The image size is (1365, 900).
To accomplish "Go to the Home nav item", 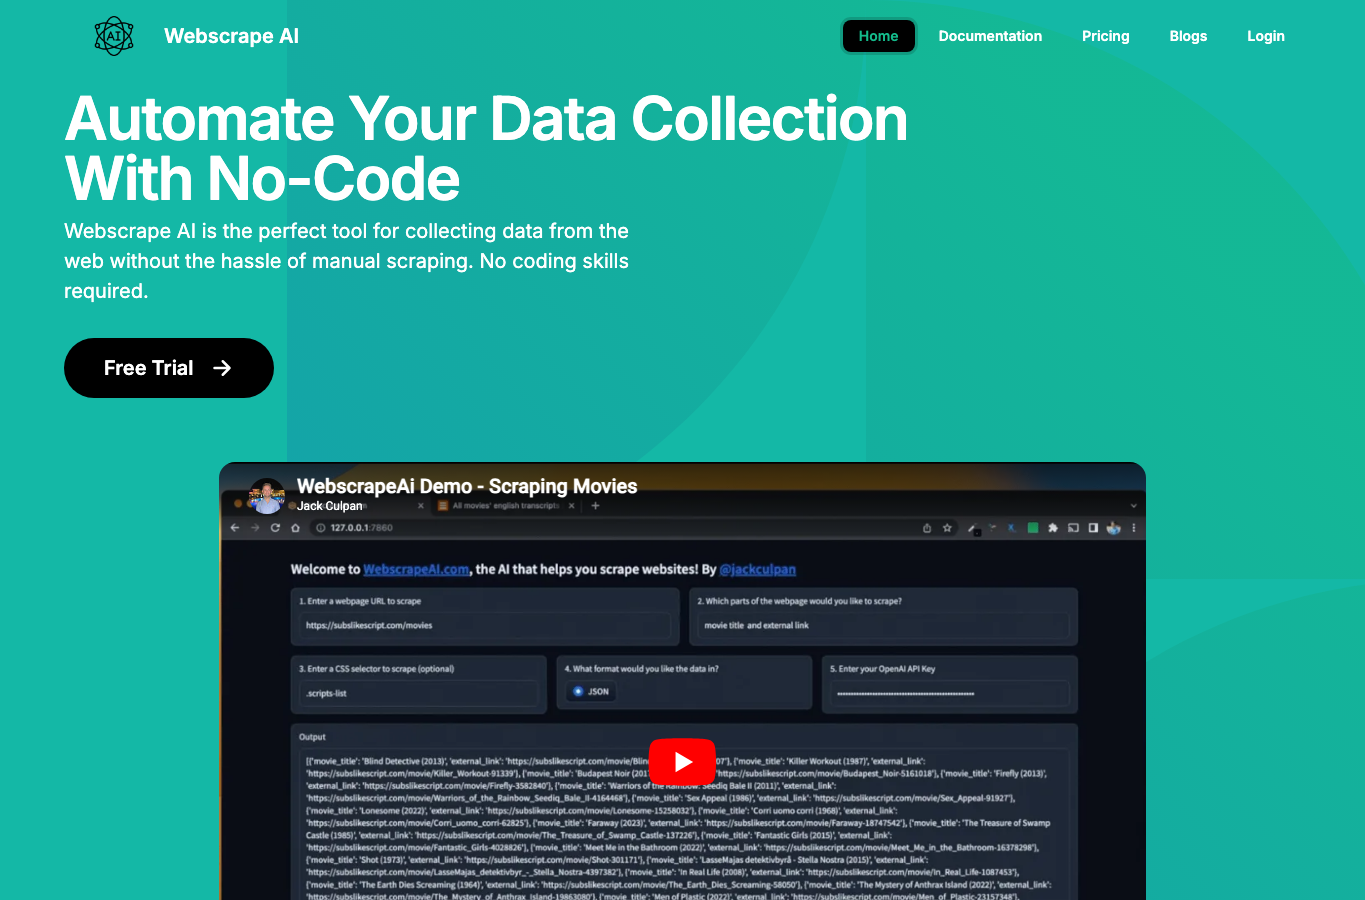I will 878,36.
